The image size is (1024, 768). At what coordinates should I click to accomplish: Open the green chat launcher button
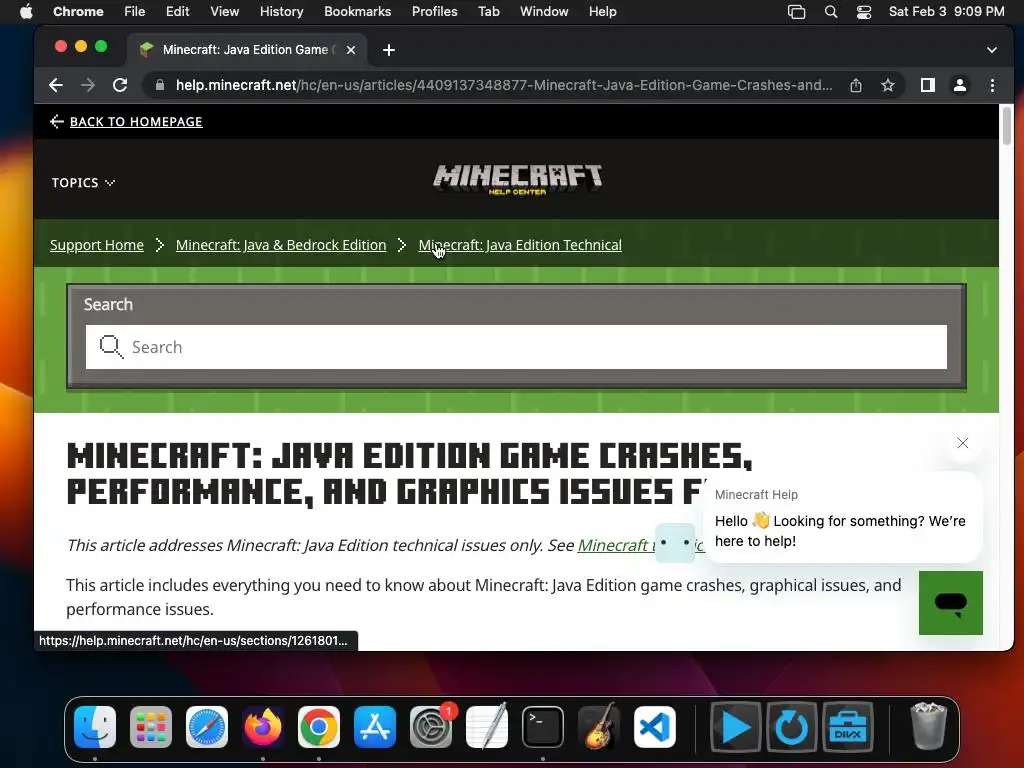[950, 602]
